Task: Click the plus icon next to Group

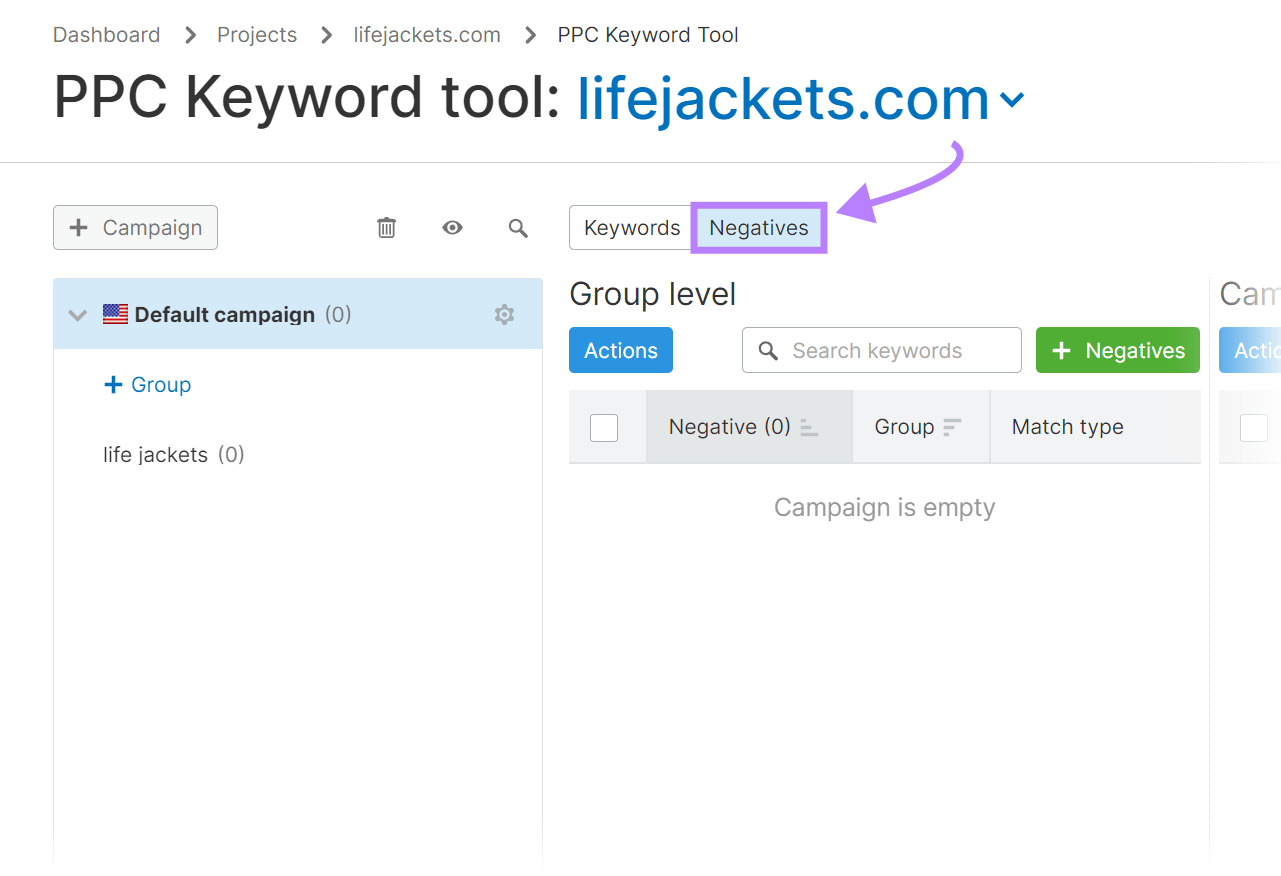Action: [x=112, y=384]
